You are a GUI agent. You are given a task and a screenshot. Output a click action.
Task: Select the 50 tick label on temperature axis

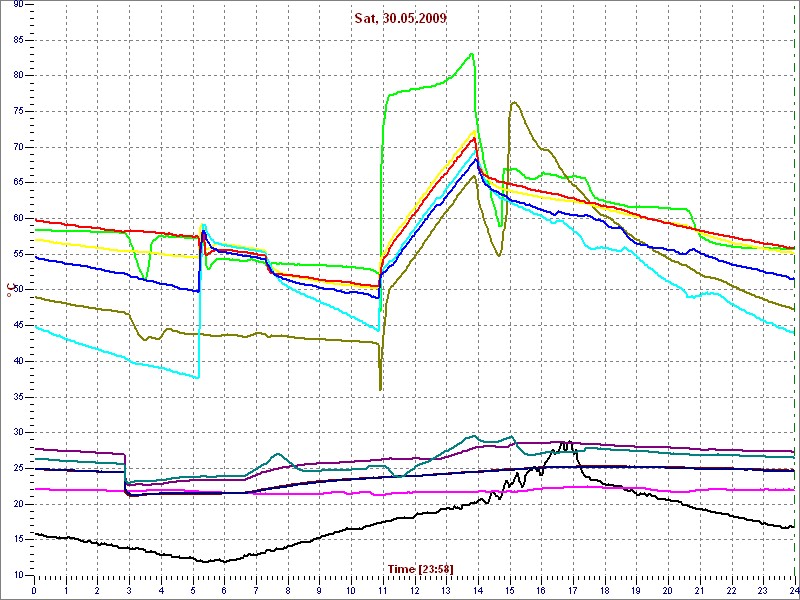coord(17,290)
